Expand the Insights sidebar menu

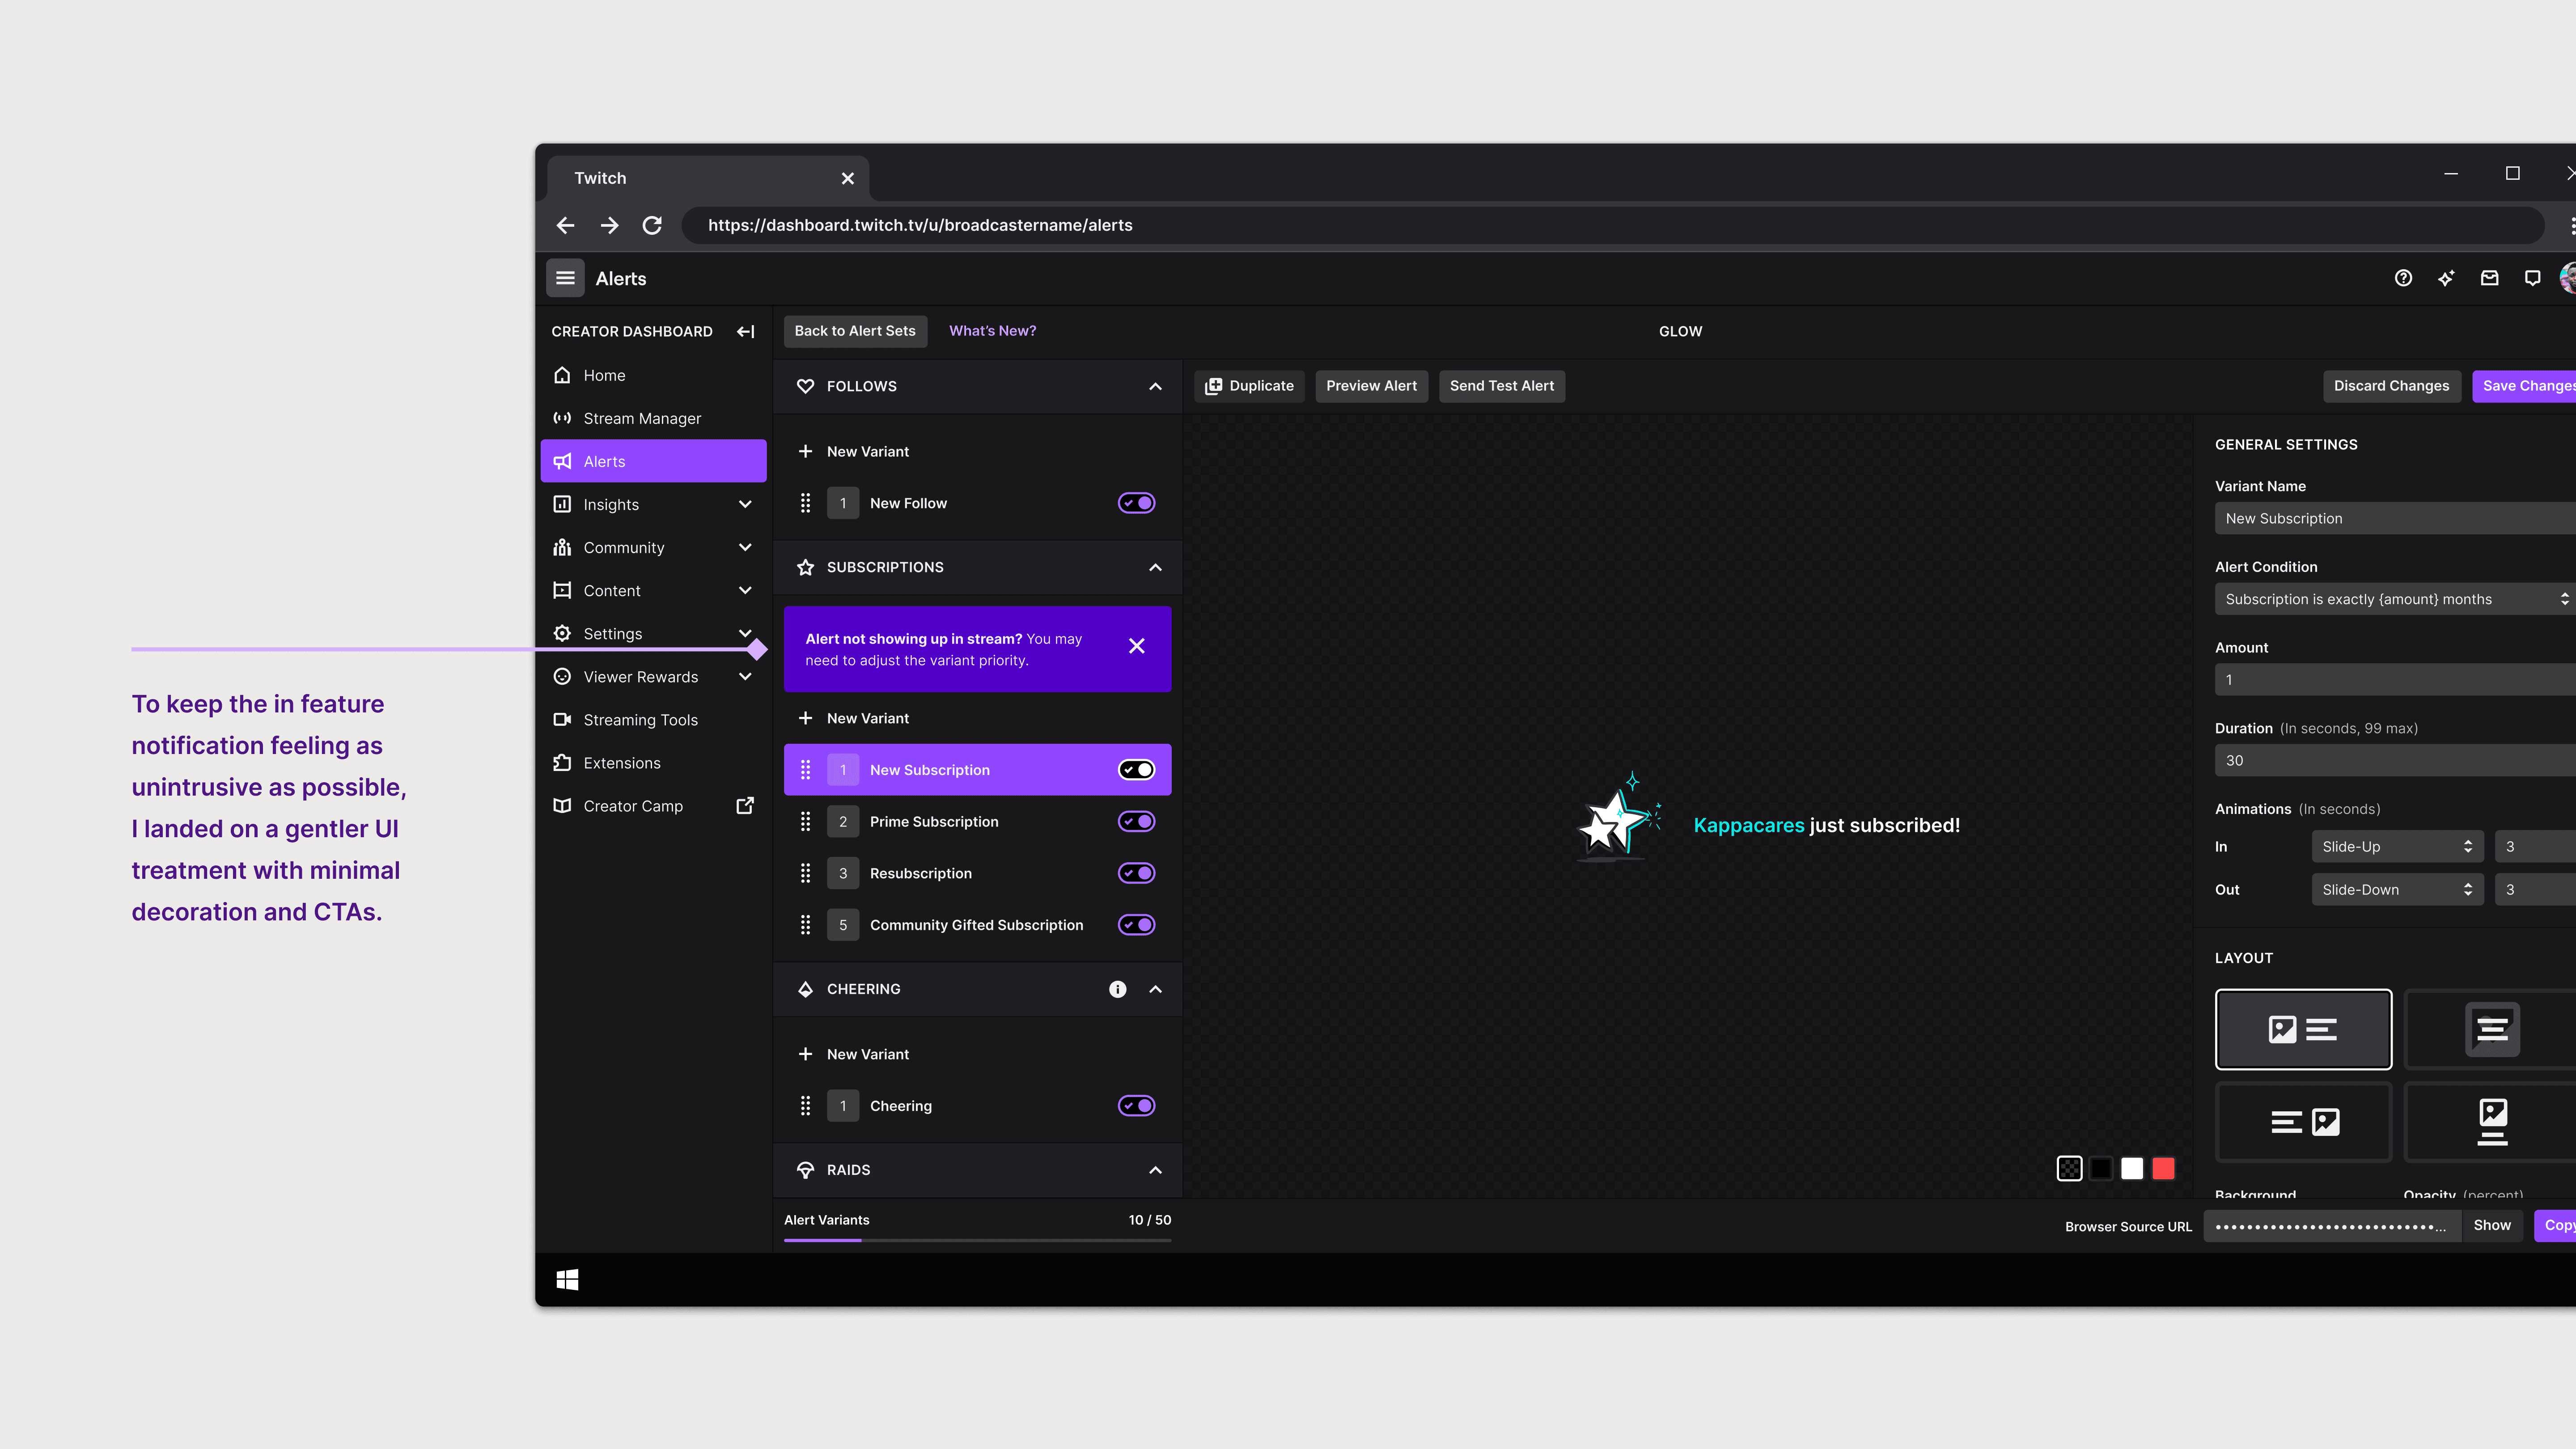(745, 504)
